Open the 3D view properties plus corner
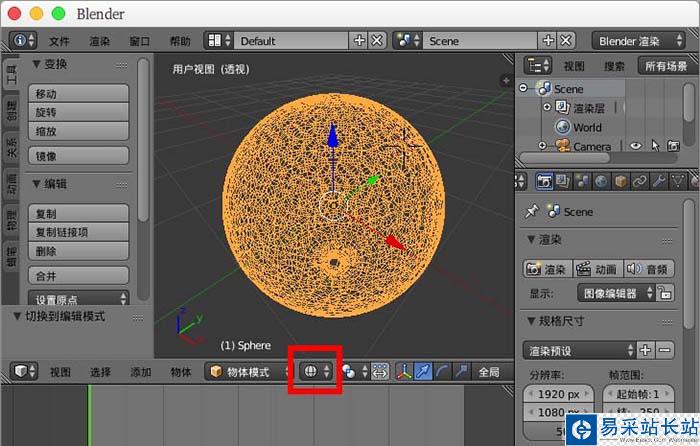The height and width of the screenshot is (446, 700). [x=506, y=81]
